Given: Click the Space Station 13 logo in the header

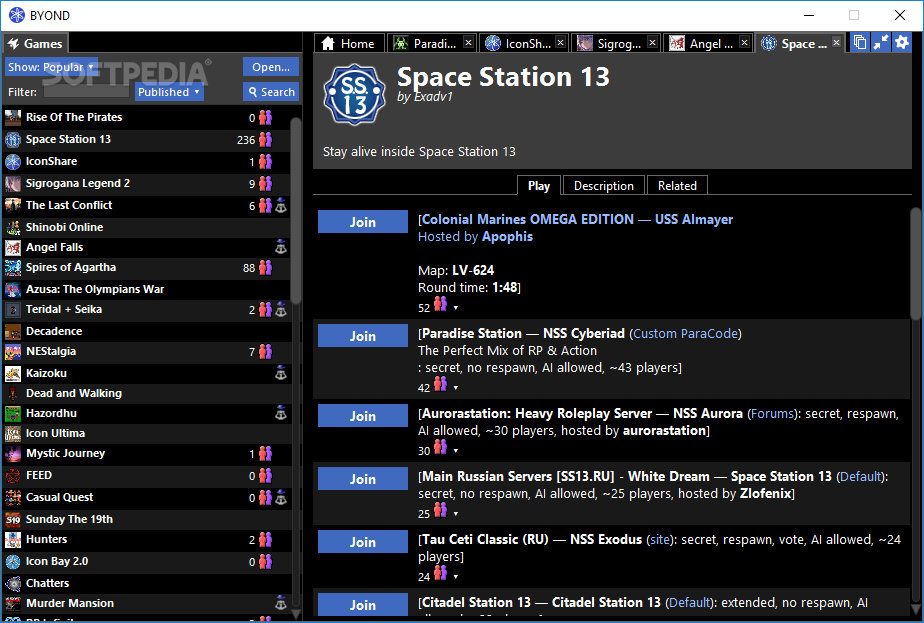Looking at the screenshot, I should [354, 95].
